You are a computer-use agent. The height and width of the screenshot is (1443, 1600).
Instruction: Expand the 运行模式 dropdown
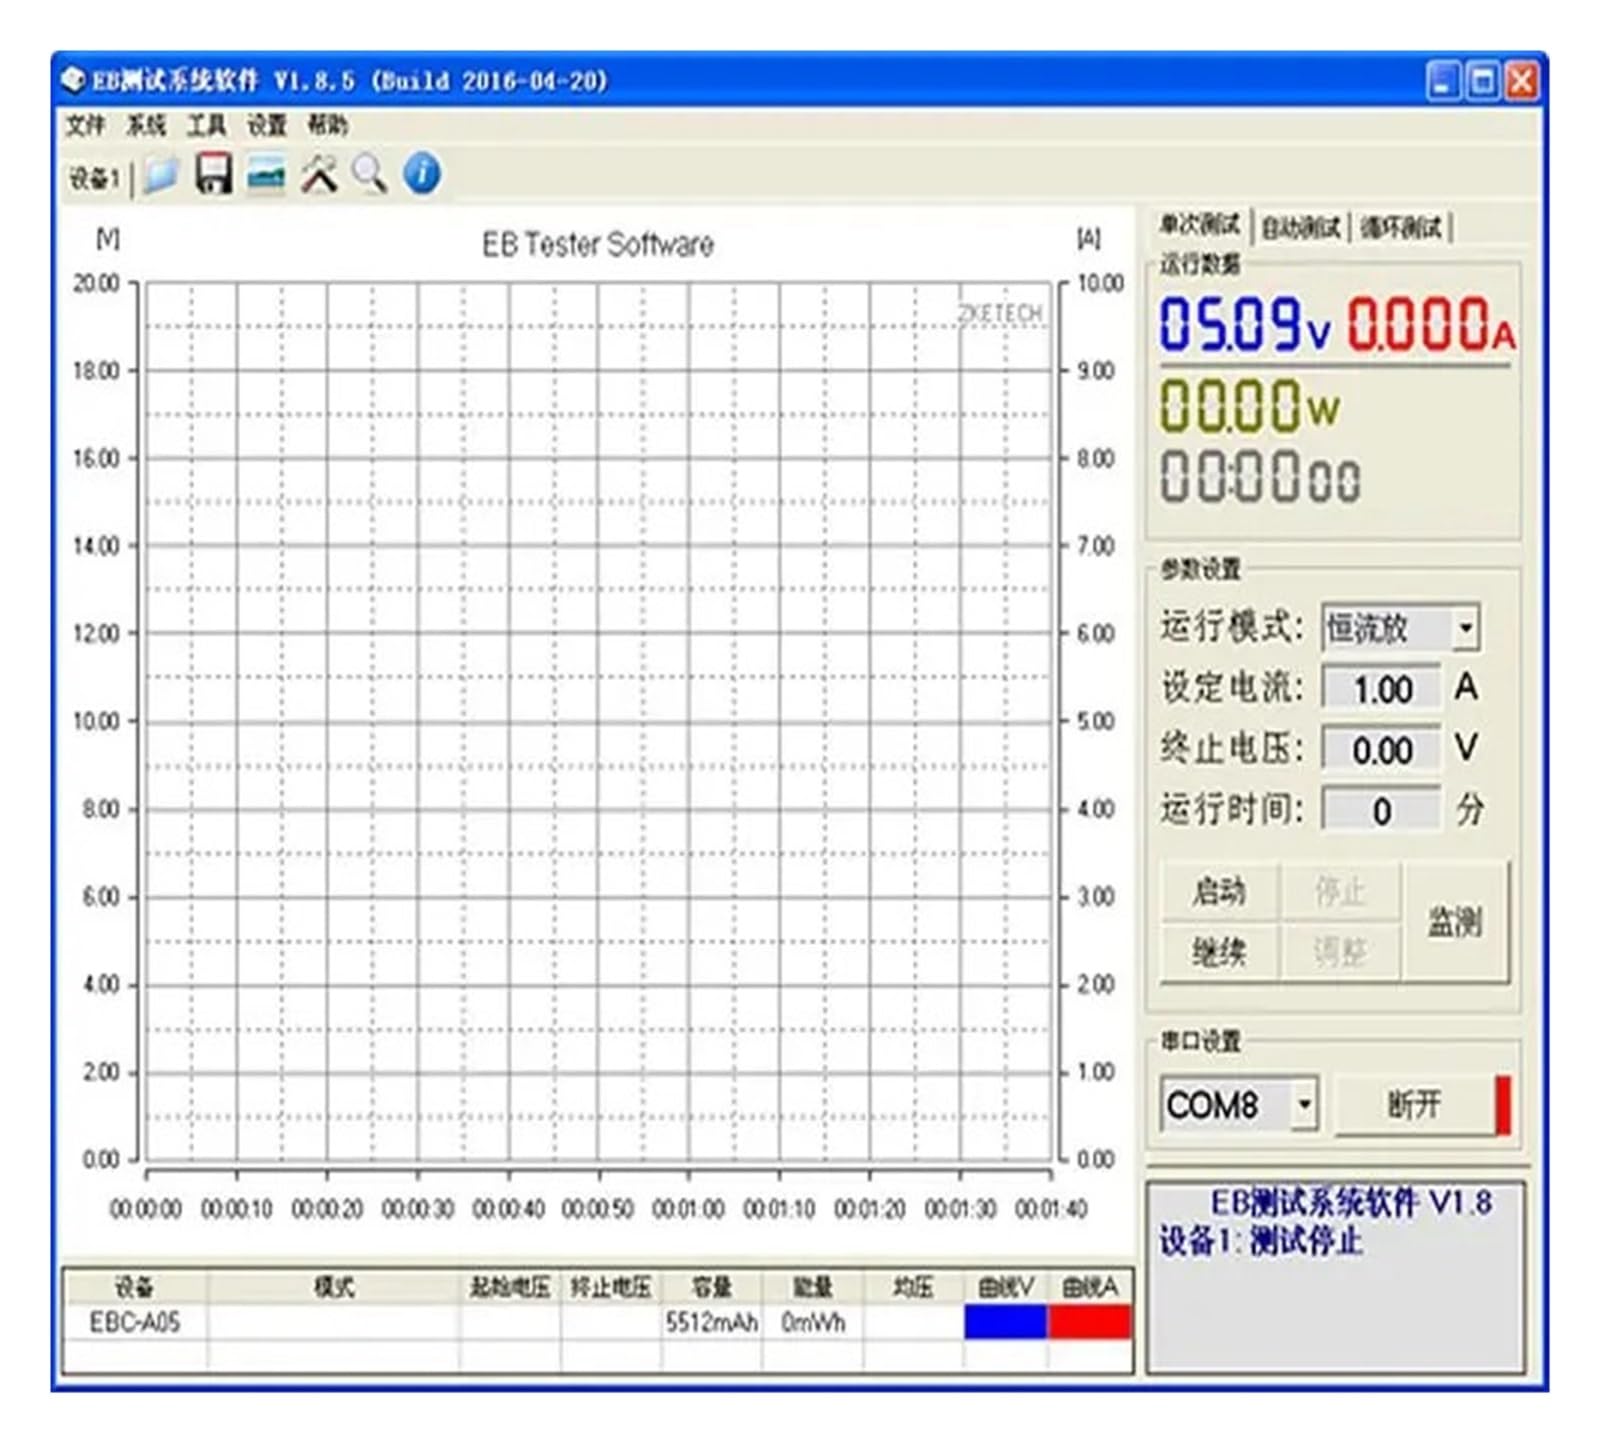pos(1466,628)
